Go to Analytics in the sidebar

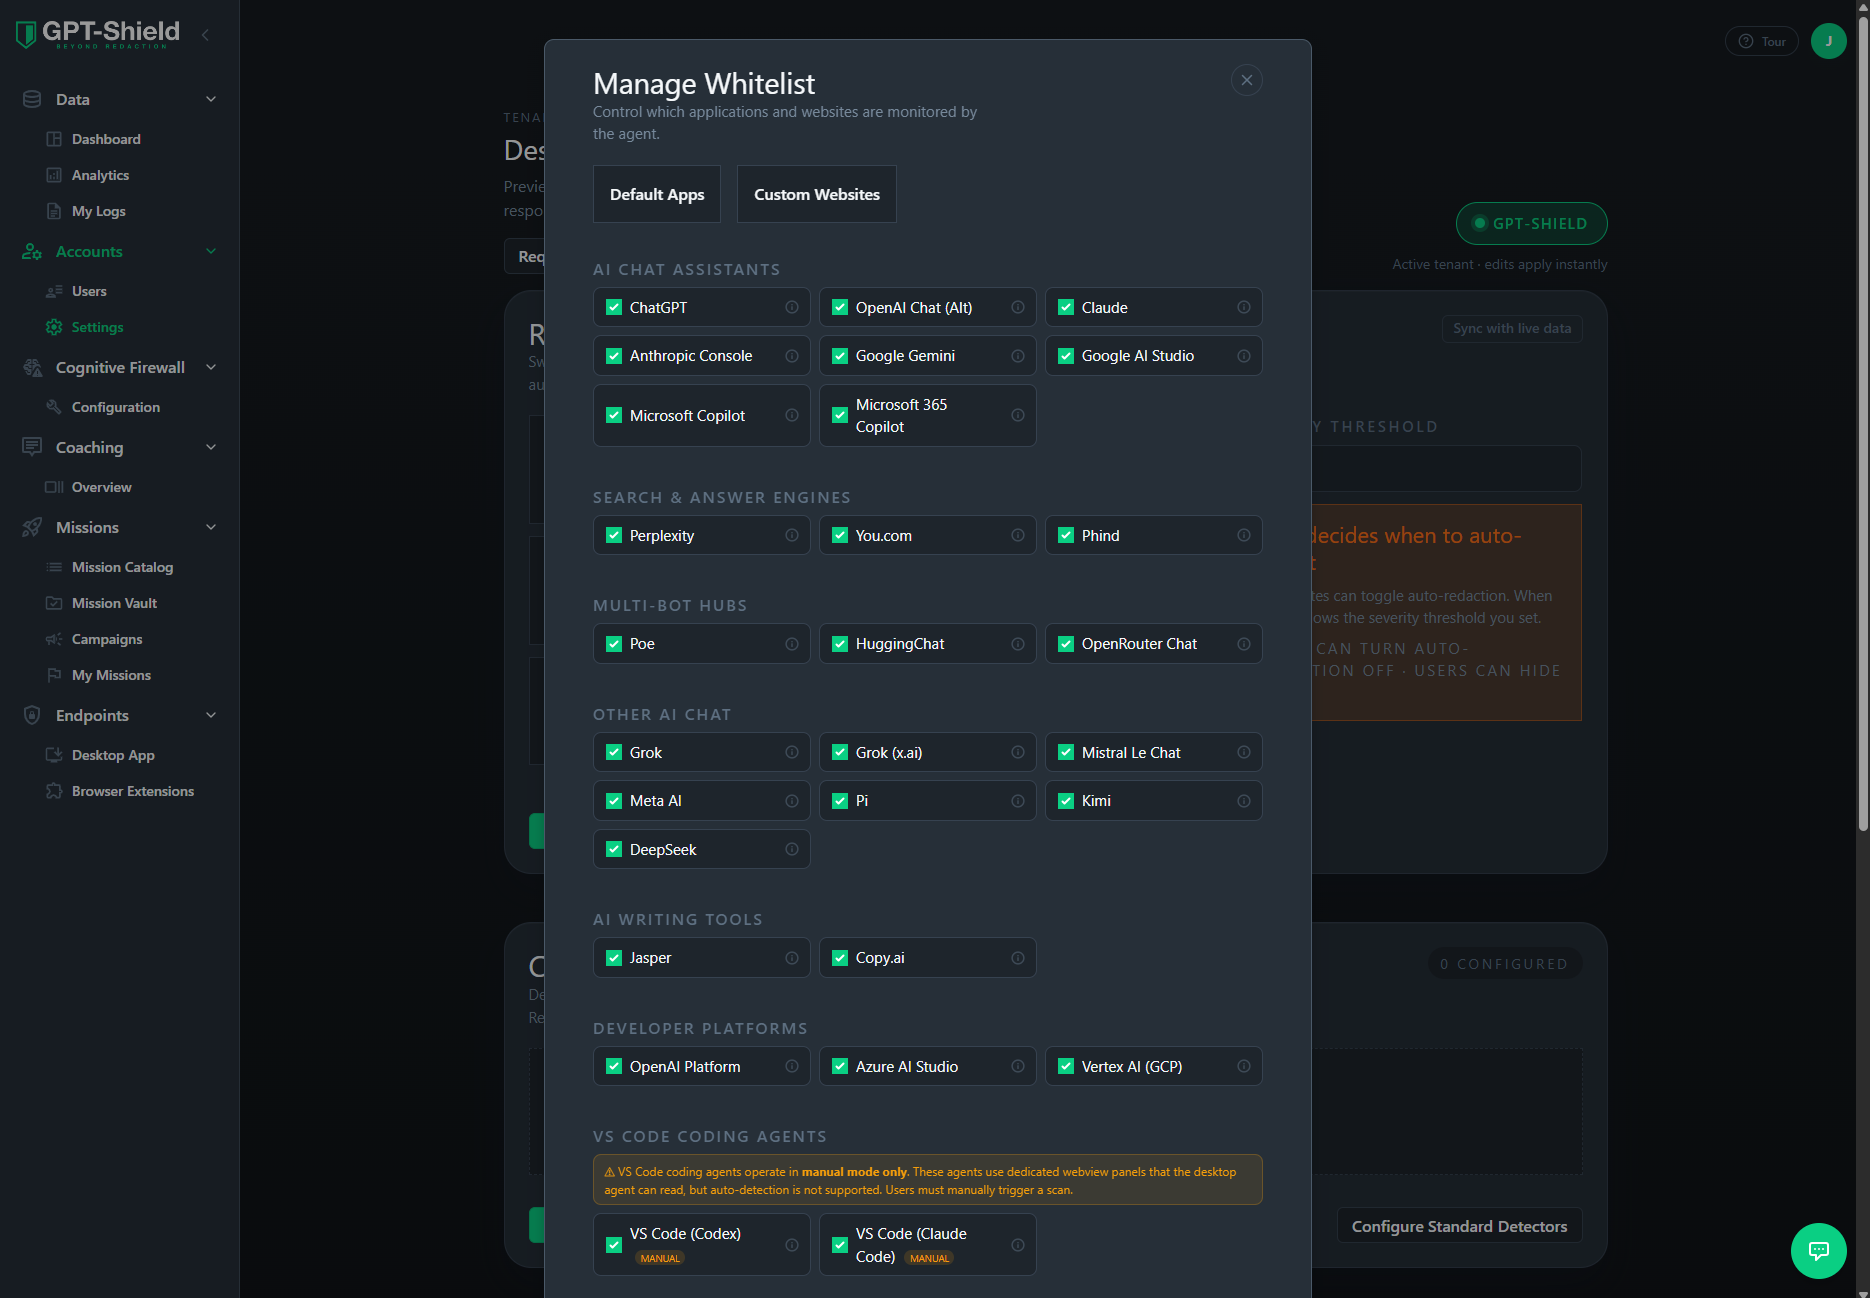100,175
